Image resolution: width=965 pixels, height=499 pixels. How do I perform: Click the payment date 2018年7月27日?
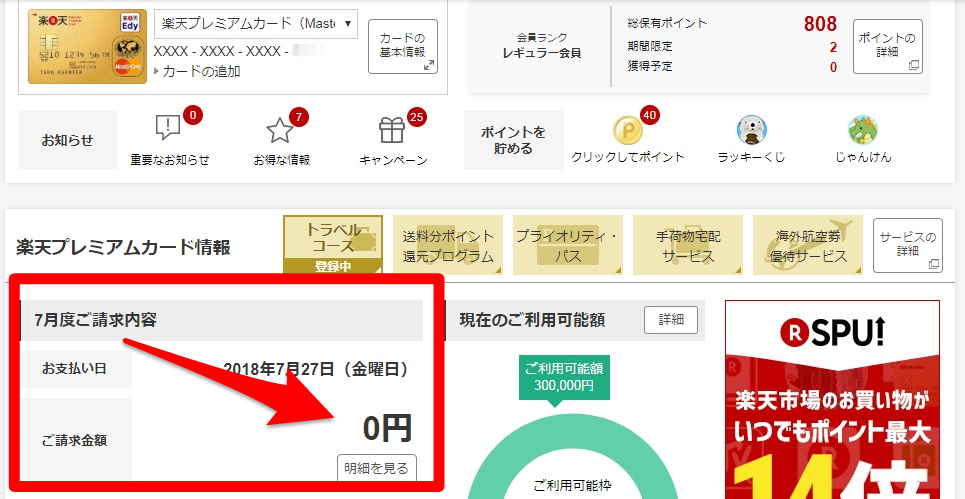click(x=316, y=369)
